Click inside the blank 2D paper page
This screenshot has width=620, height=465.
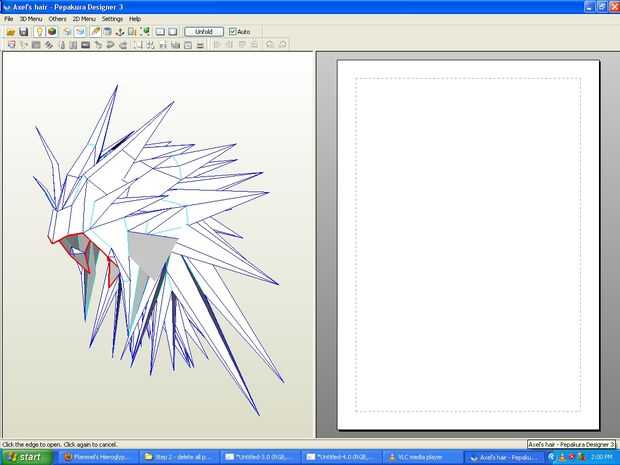(468, 245)
